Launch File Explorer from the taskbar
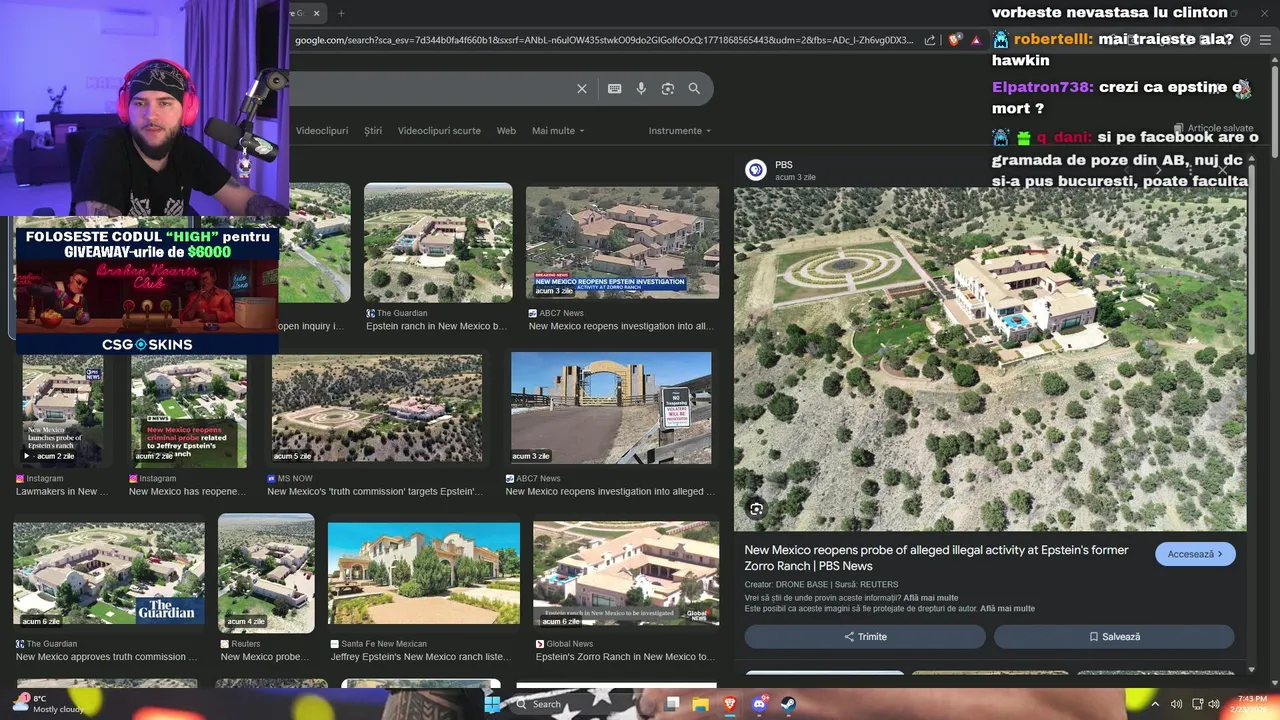This screenshot has width=1280, height=720. click(x=701, y=704)
